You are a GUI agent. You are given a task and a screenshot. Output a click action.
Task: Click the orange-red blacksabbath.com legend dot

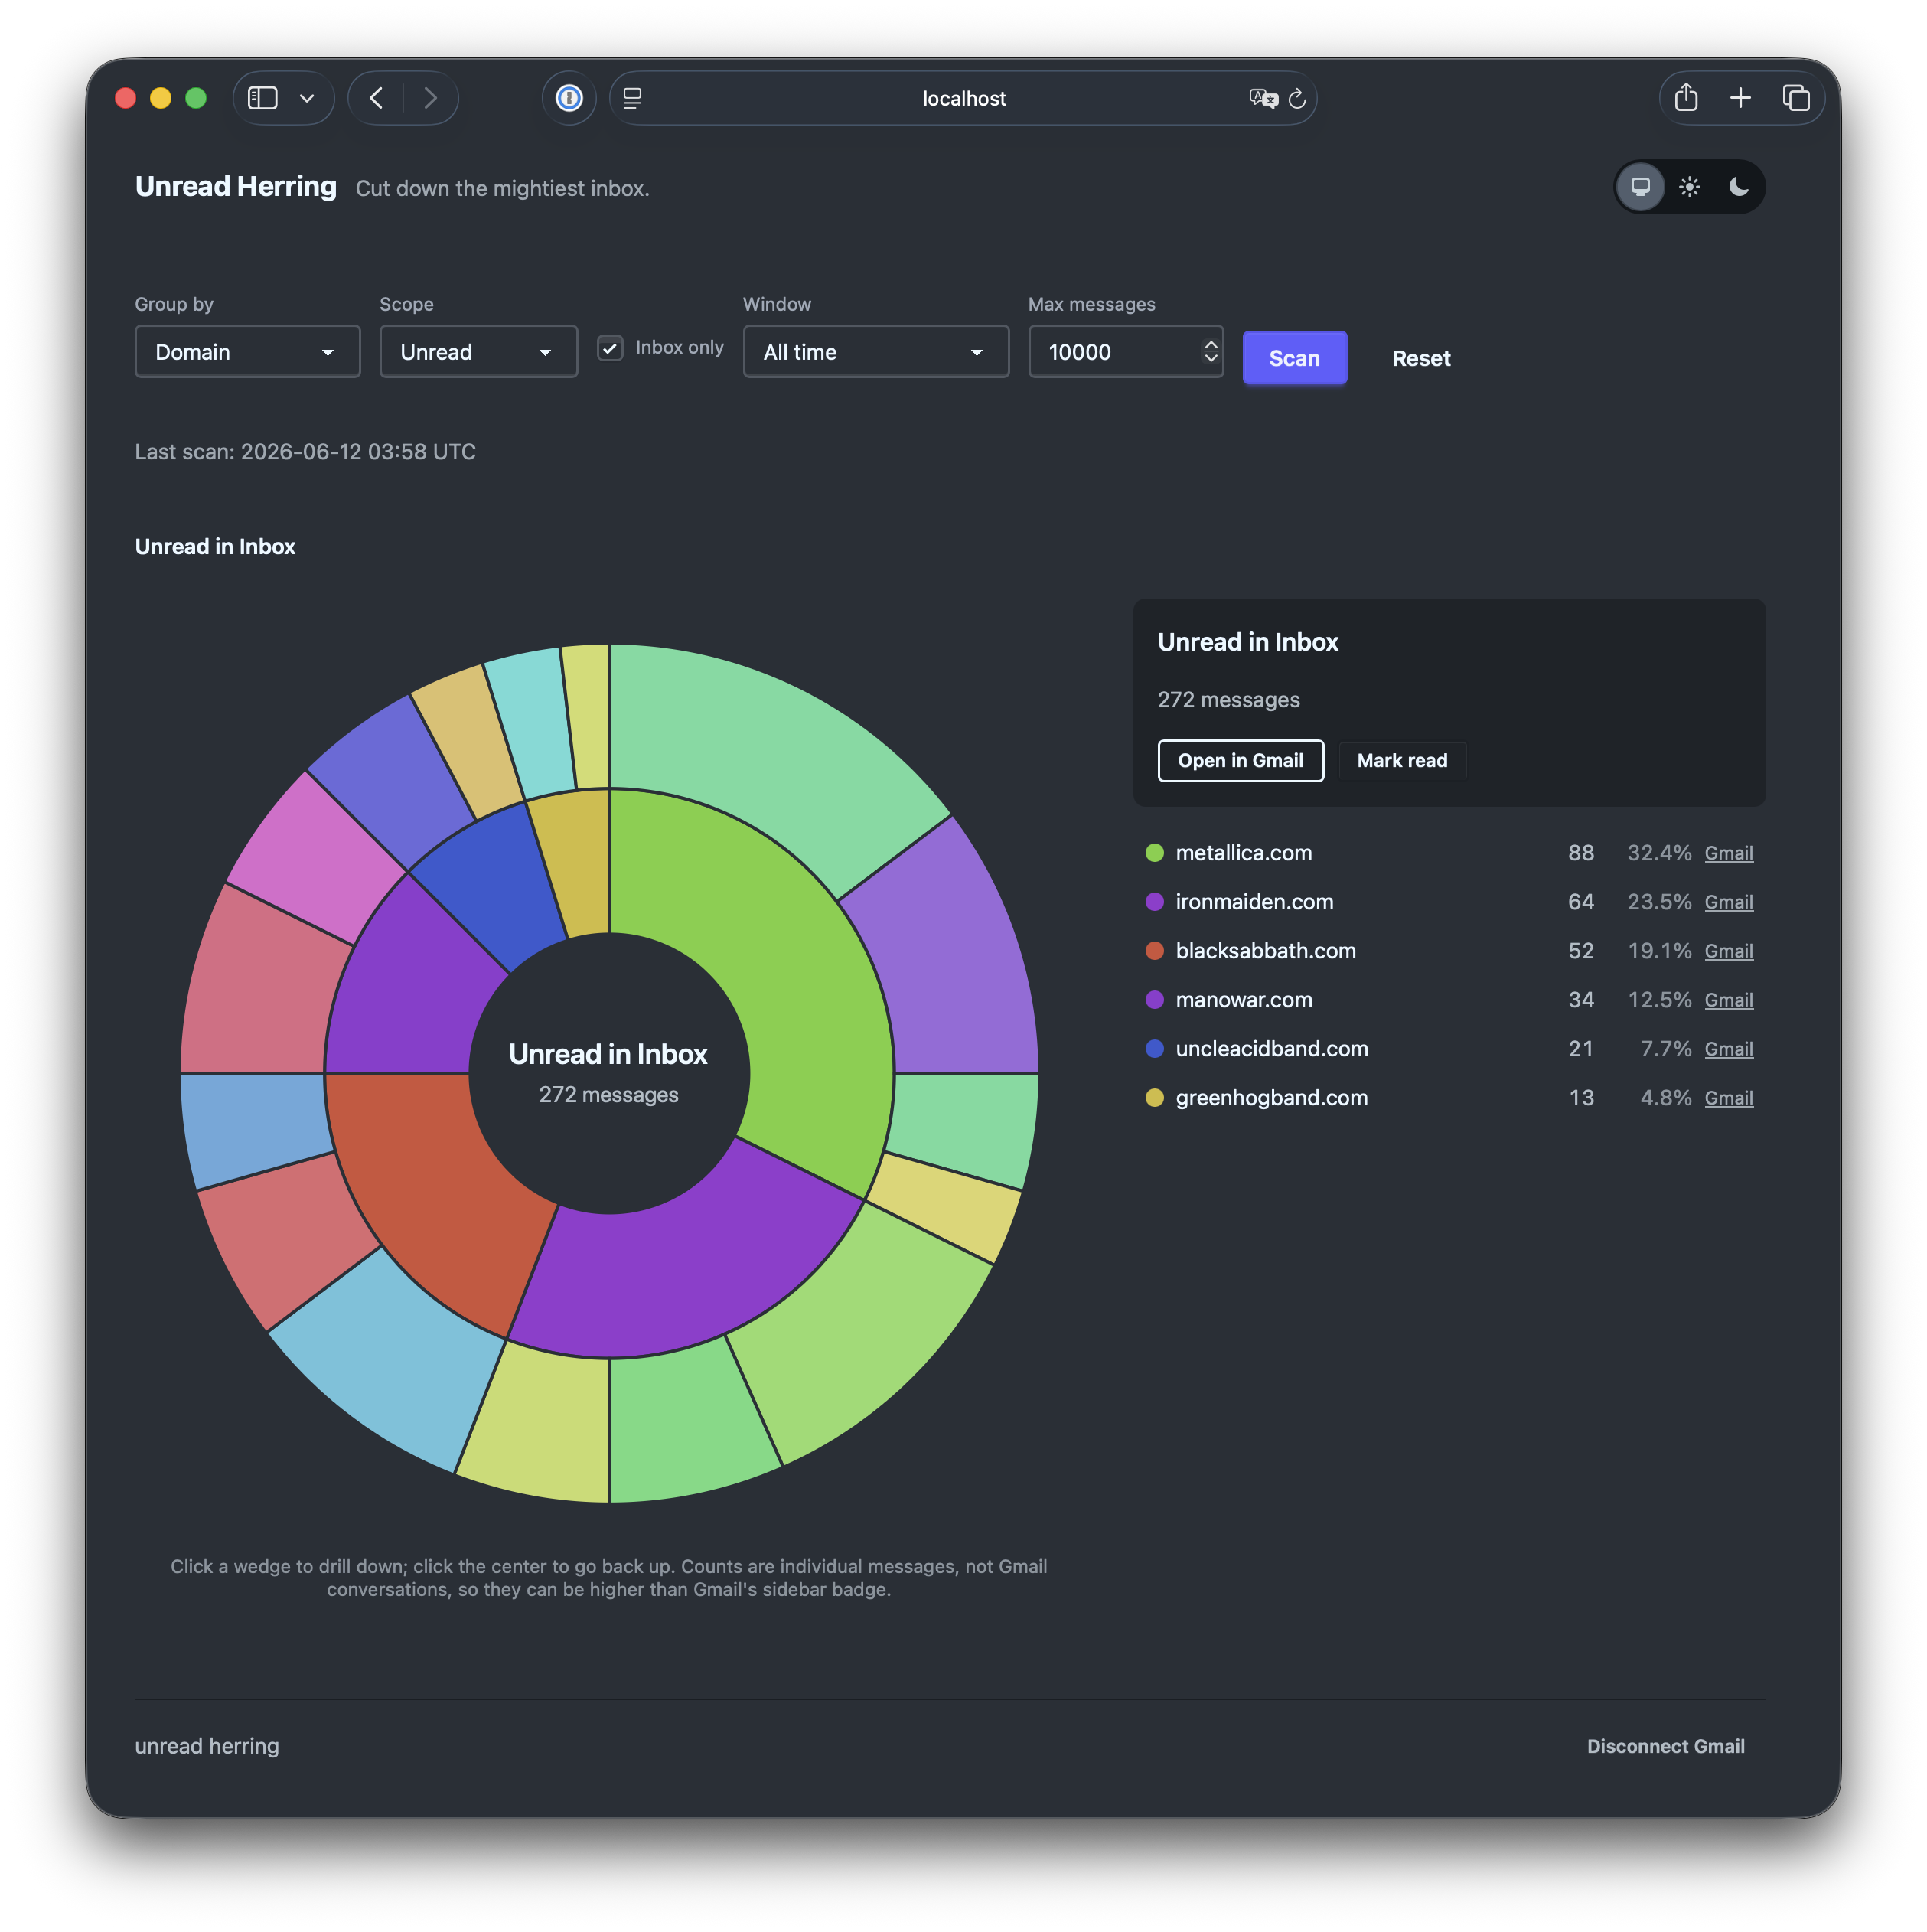tap(1154, 951)
